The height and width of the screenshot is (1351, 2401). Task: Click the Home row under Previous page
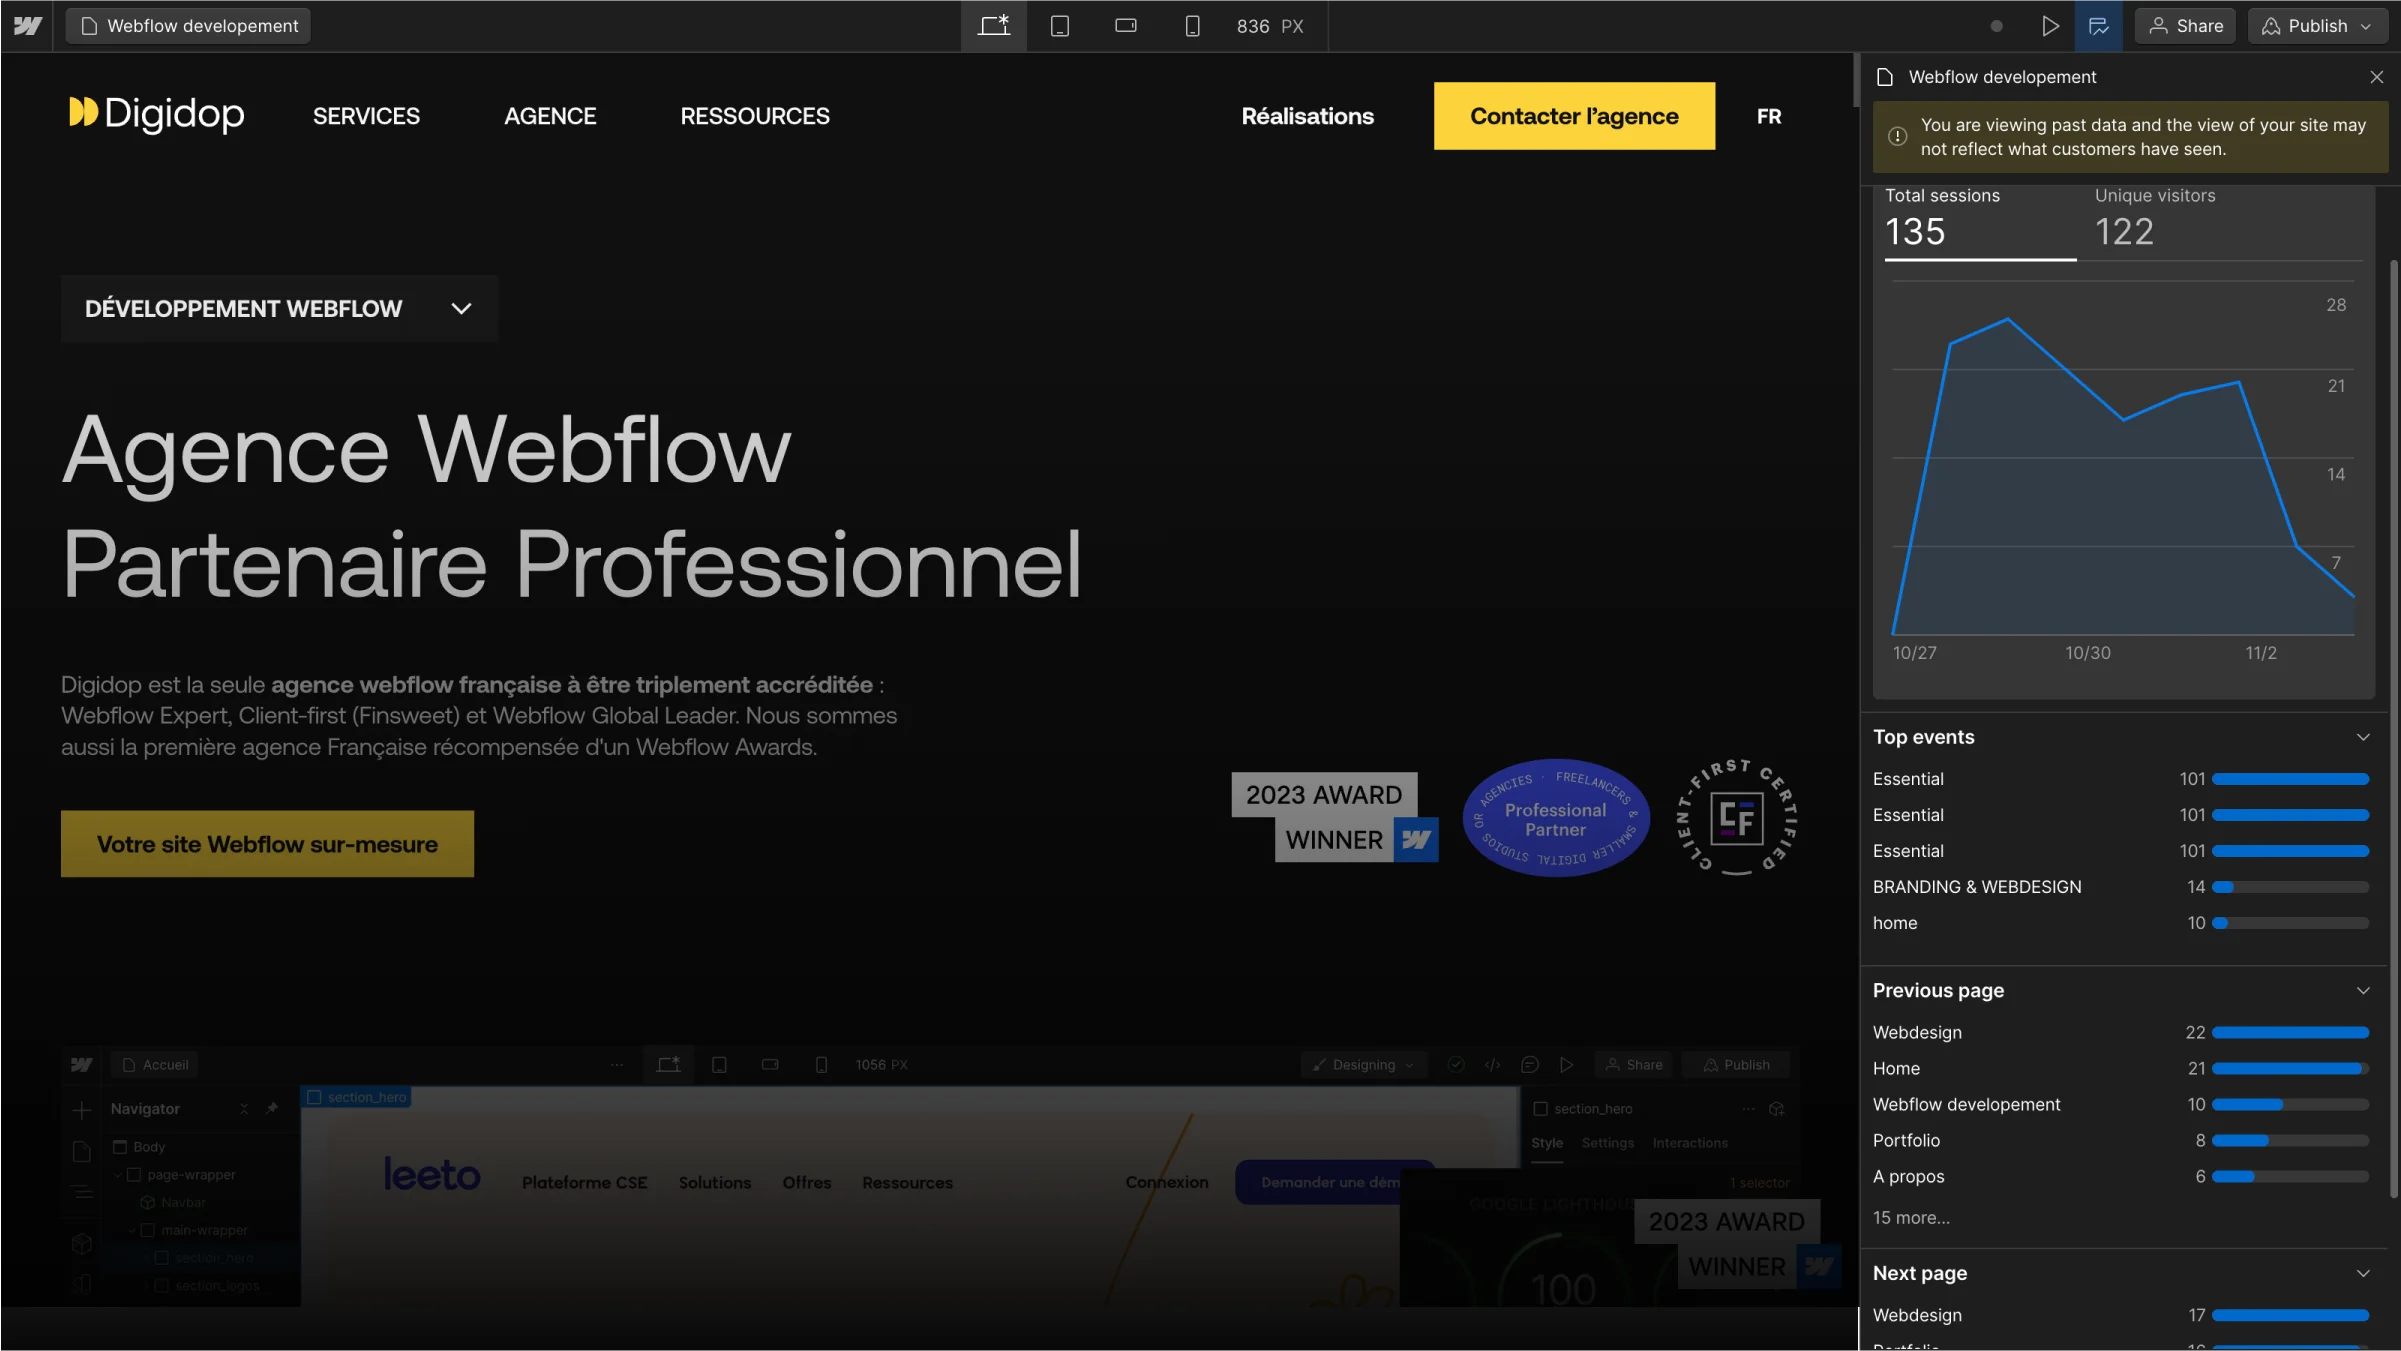point(2121,1068)
